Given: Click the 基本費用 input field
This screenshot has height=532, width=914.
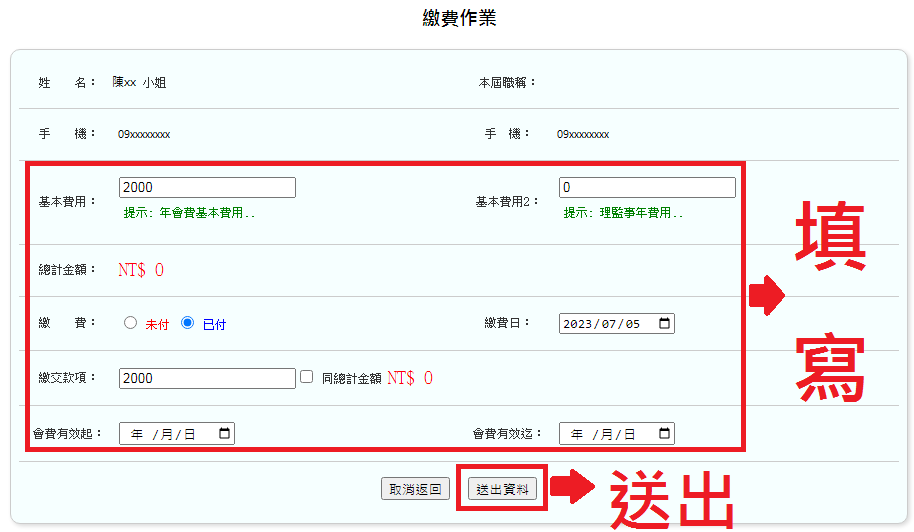Looking at the screenshot, I should 207,187.
